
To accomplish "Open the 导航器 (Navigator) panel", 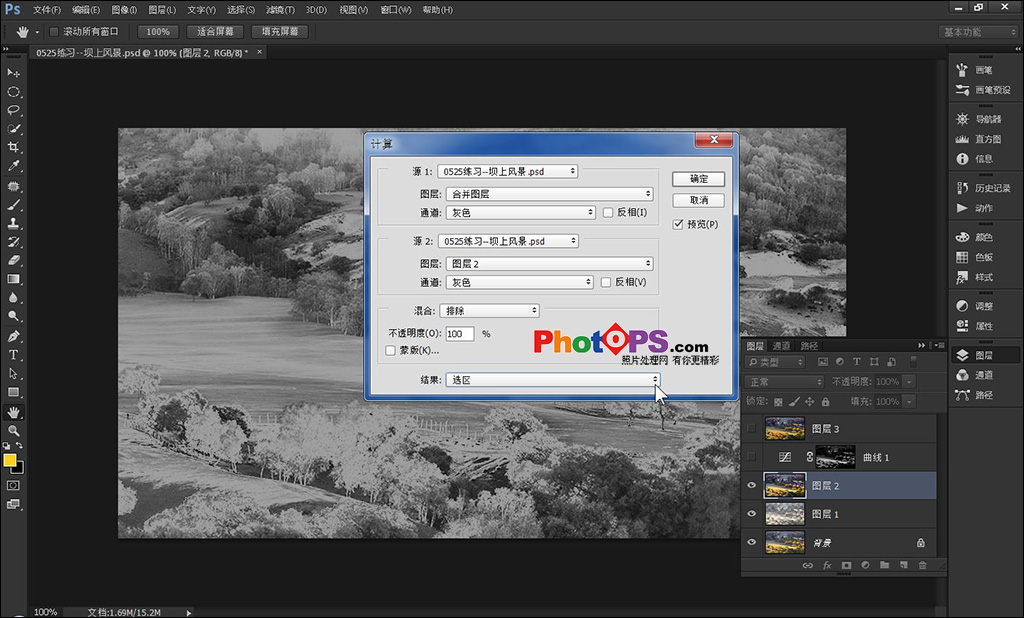I will click(x=981, y=119).
